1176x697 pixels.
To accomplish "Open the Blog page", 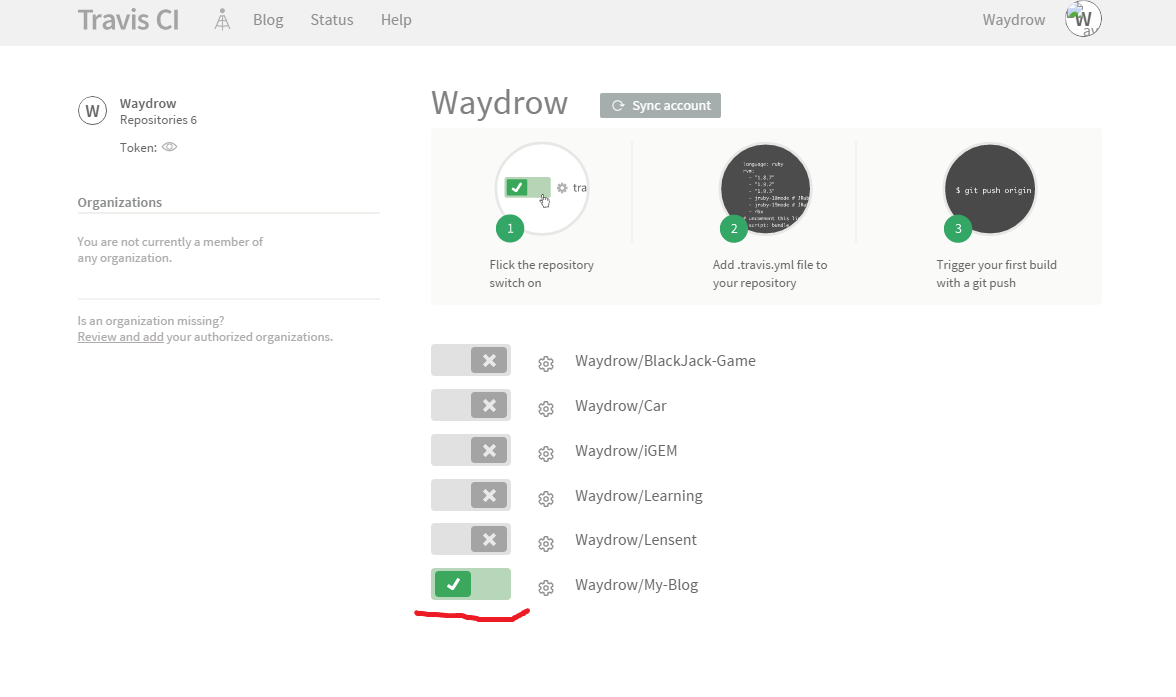I will pyautogui.click(x=268, y=20).
